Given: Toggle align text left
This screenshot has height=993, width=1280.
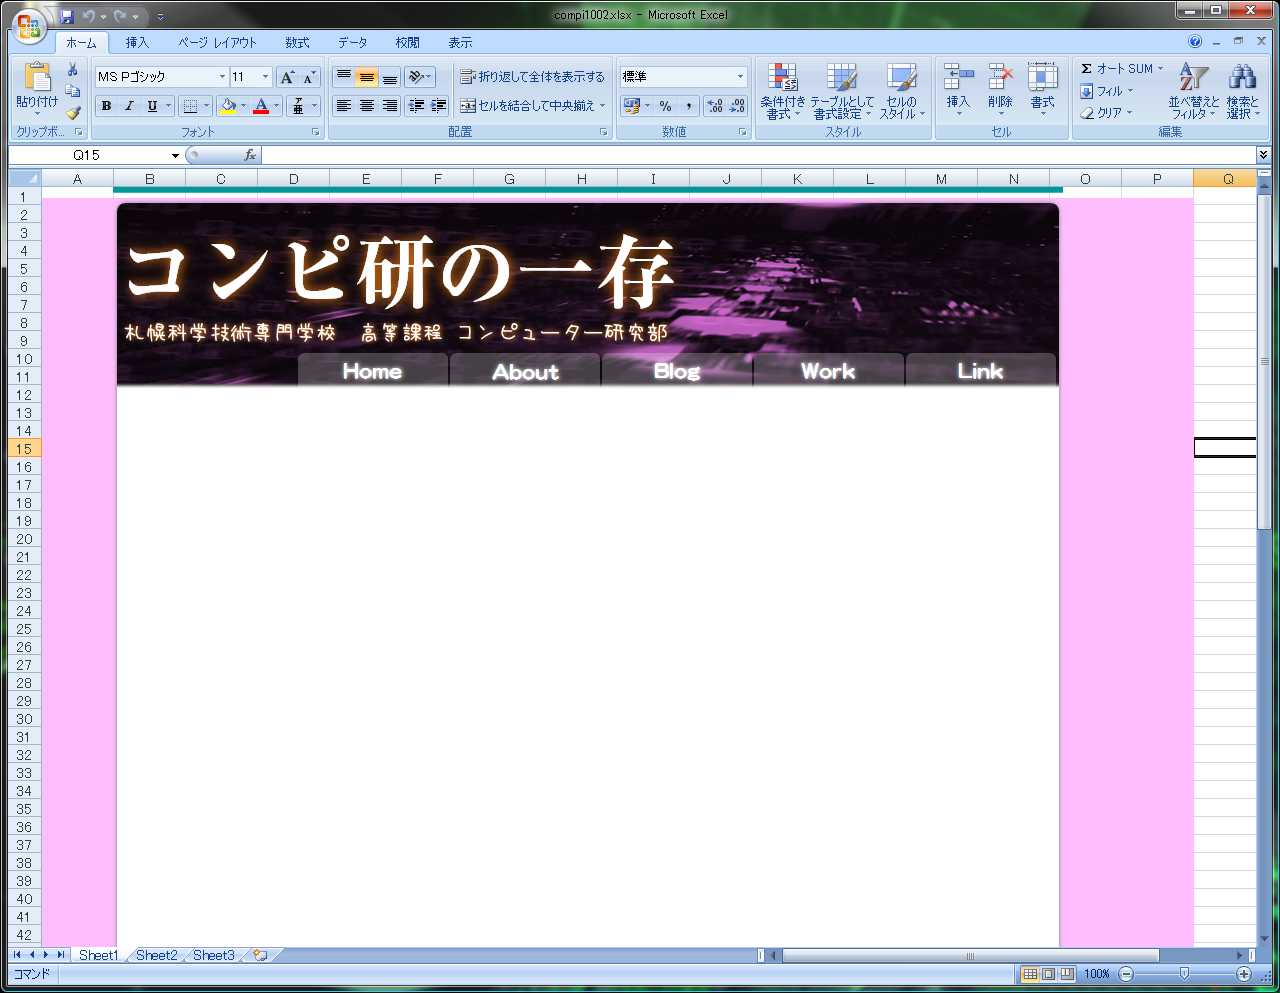Looking at the screenshot, I should (343, 106).
